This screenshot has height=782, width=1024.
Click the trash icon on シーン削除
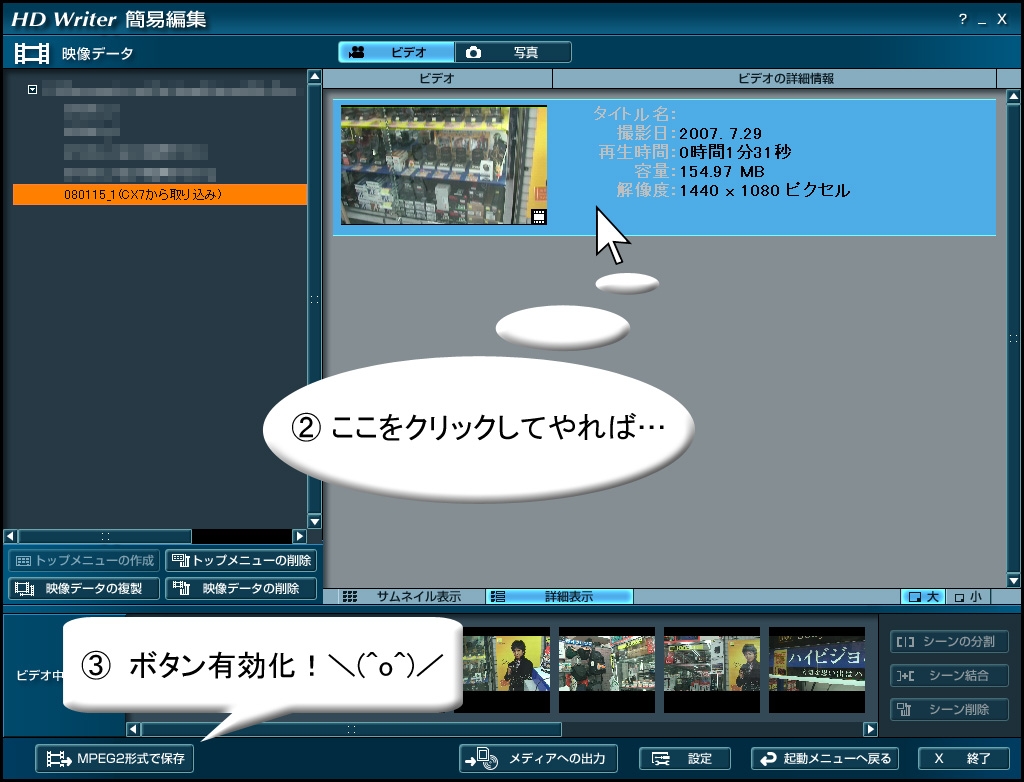pyautogui.click(x=904, y=709)
